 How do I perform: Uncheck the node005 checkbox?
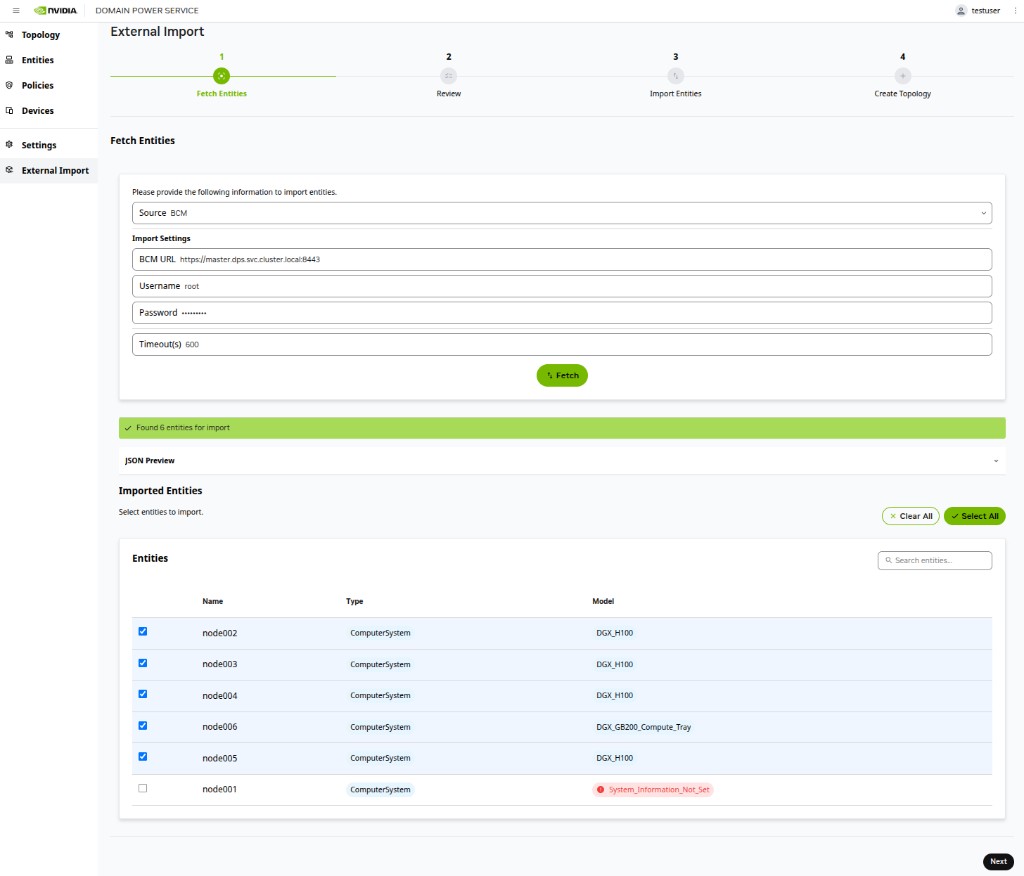(x=142, y=757)
